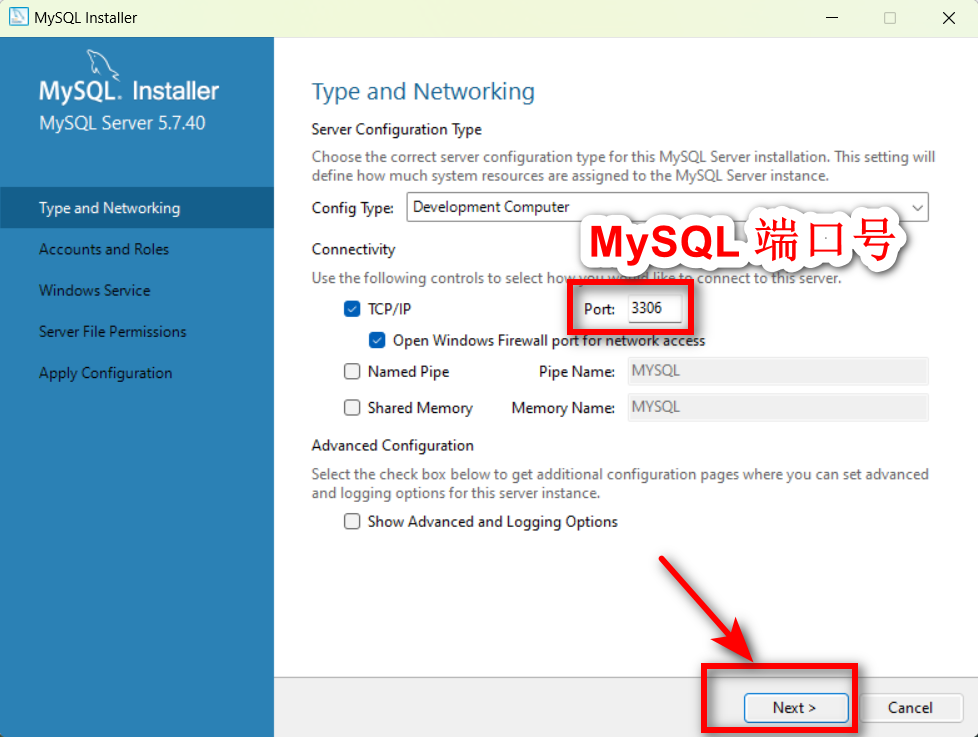Select the Type and Networking step

(x=137, y=208)
